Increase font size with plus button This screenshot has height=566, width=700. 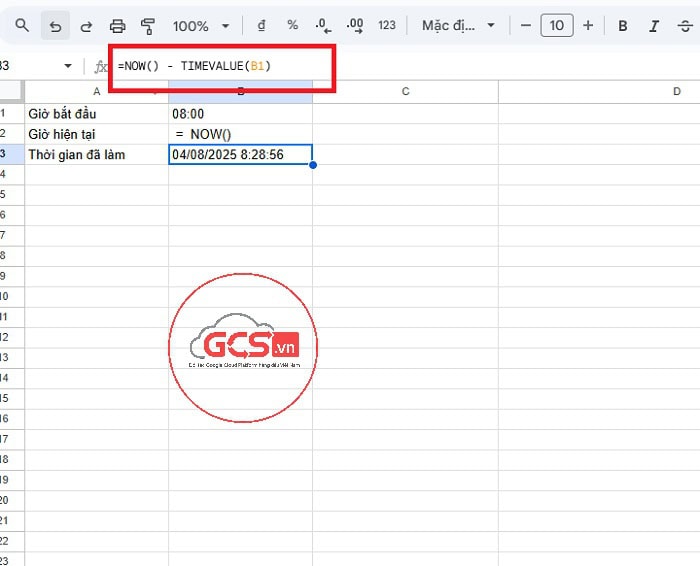(588, 25)
